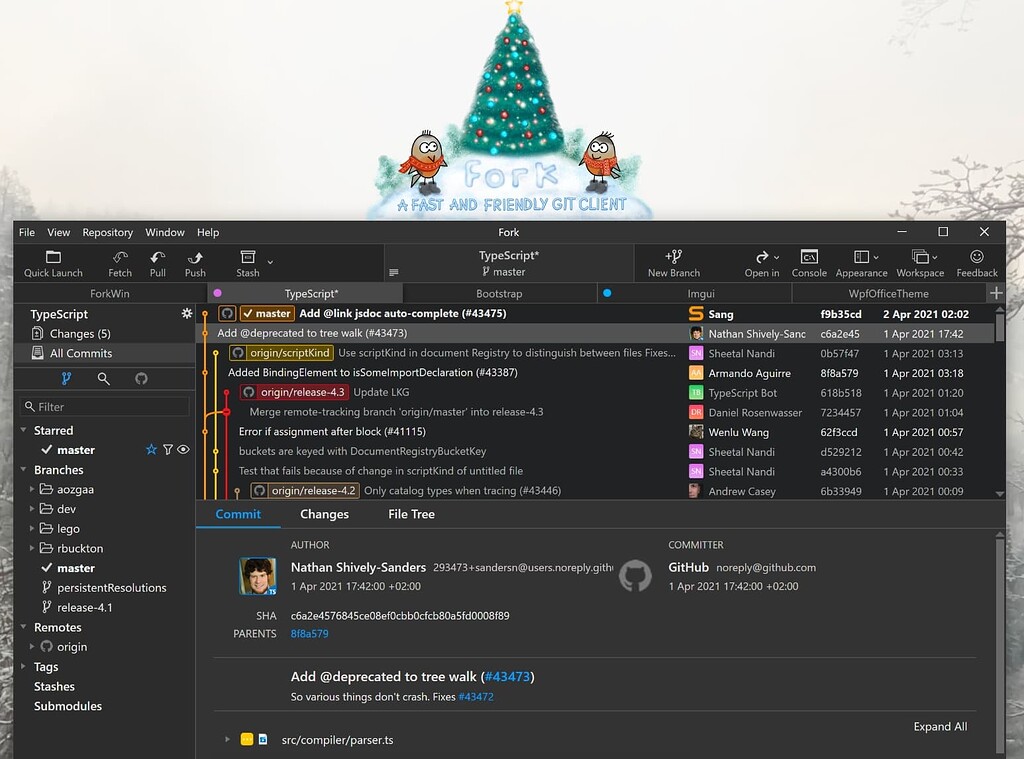Click the yellow modified status icon for parser.ts
Screen dimensions: 1024x759
coord(246,739)
